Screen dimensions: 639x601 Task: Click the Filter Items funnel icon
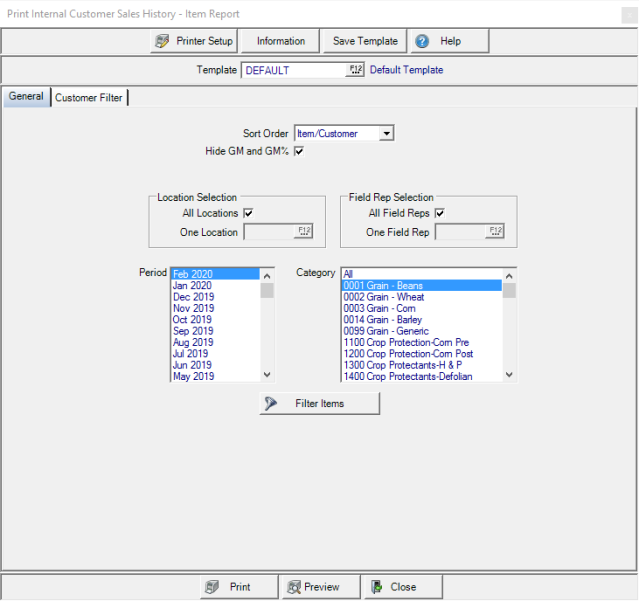point(270,403)
